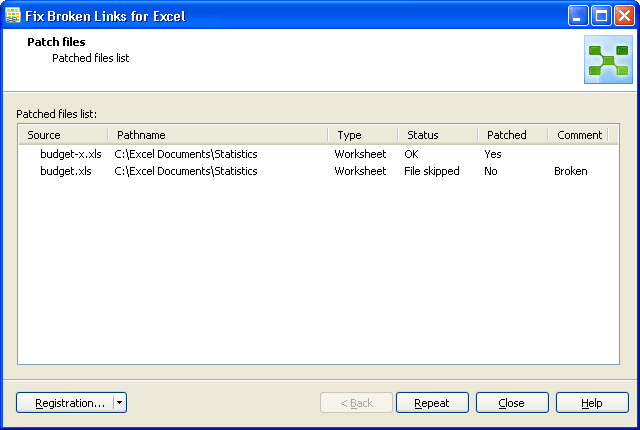Click the pathname of budget-x.xls
The width and height of the screenshot is (640, 430).
click(186, 154)
